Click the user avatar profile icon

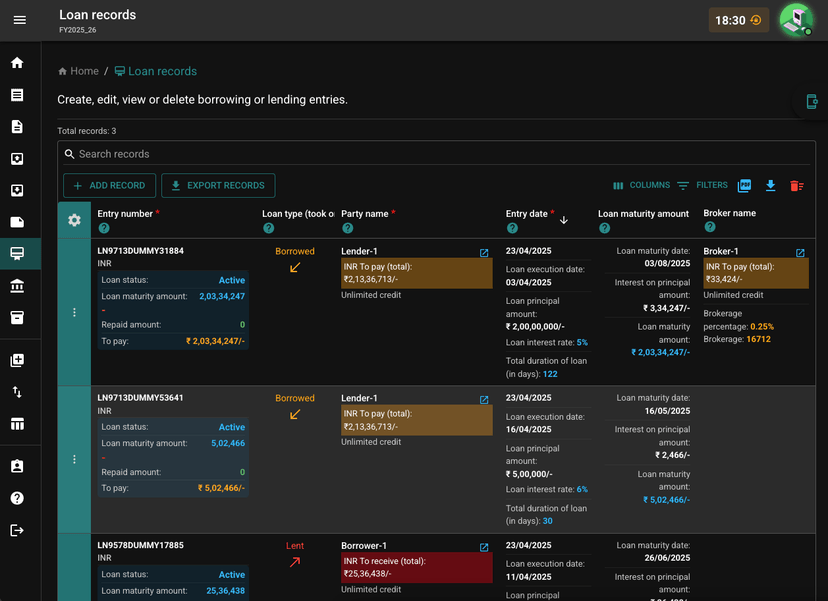click(796, 20)
